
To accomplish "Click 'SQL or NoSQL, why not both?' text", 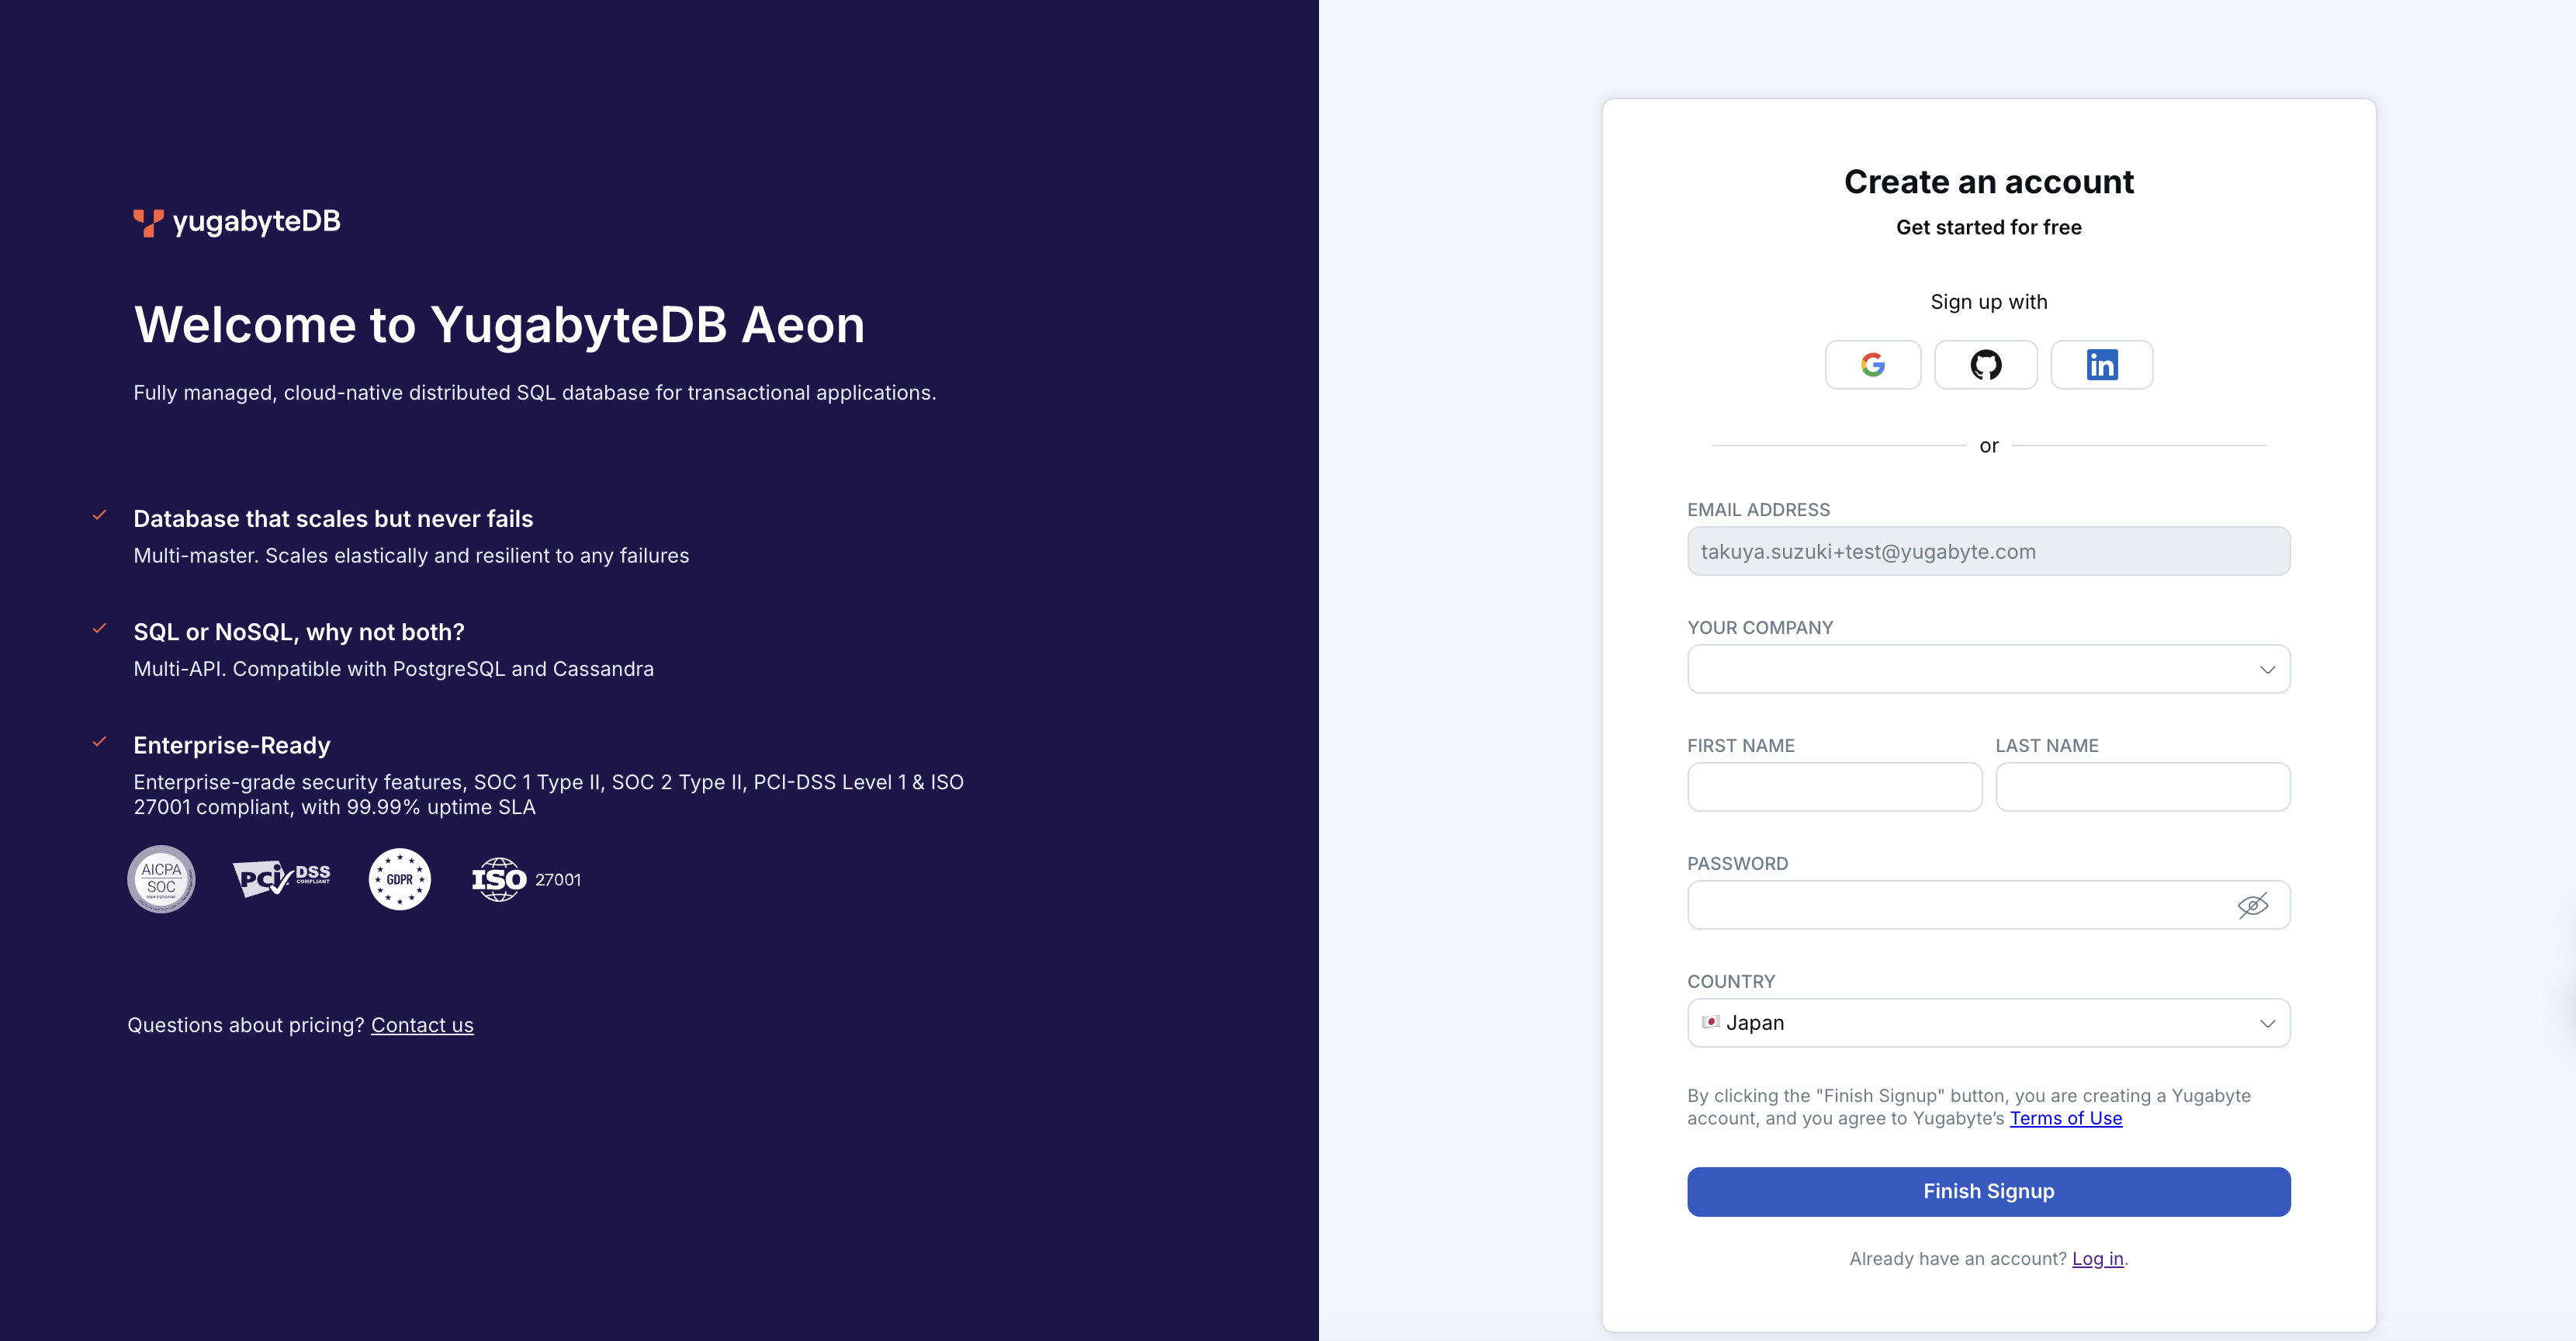I will coord(299,632).
